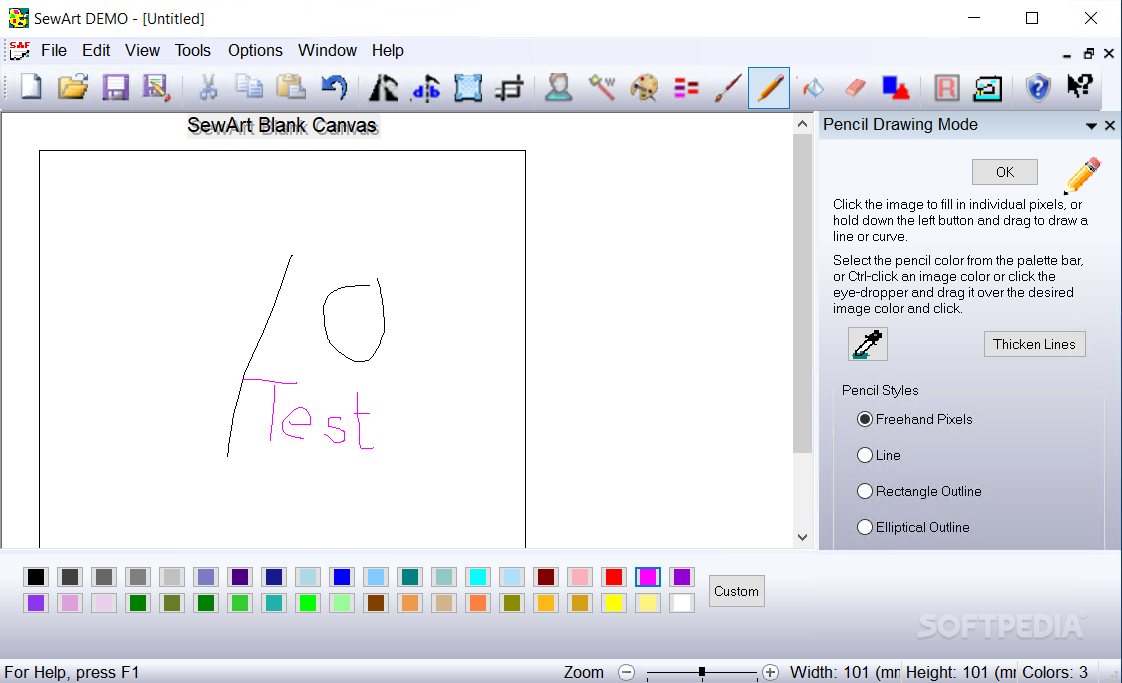The image size is (1122, 683).
Task: Cut selection with the scissors icon
Action: [208, 87]
